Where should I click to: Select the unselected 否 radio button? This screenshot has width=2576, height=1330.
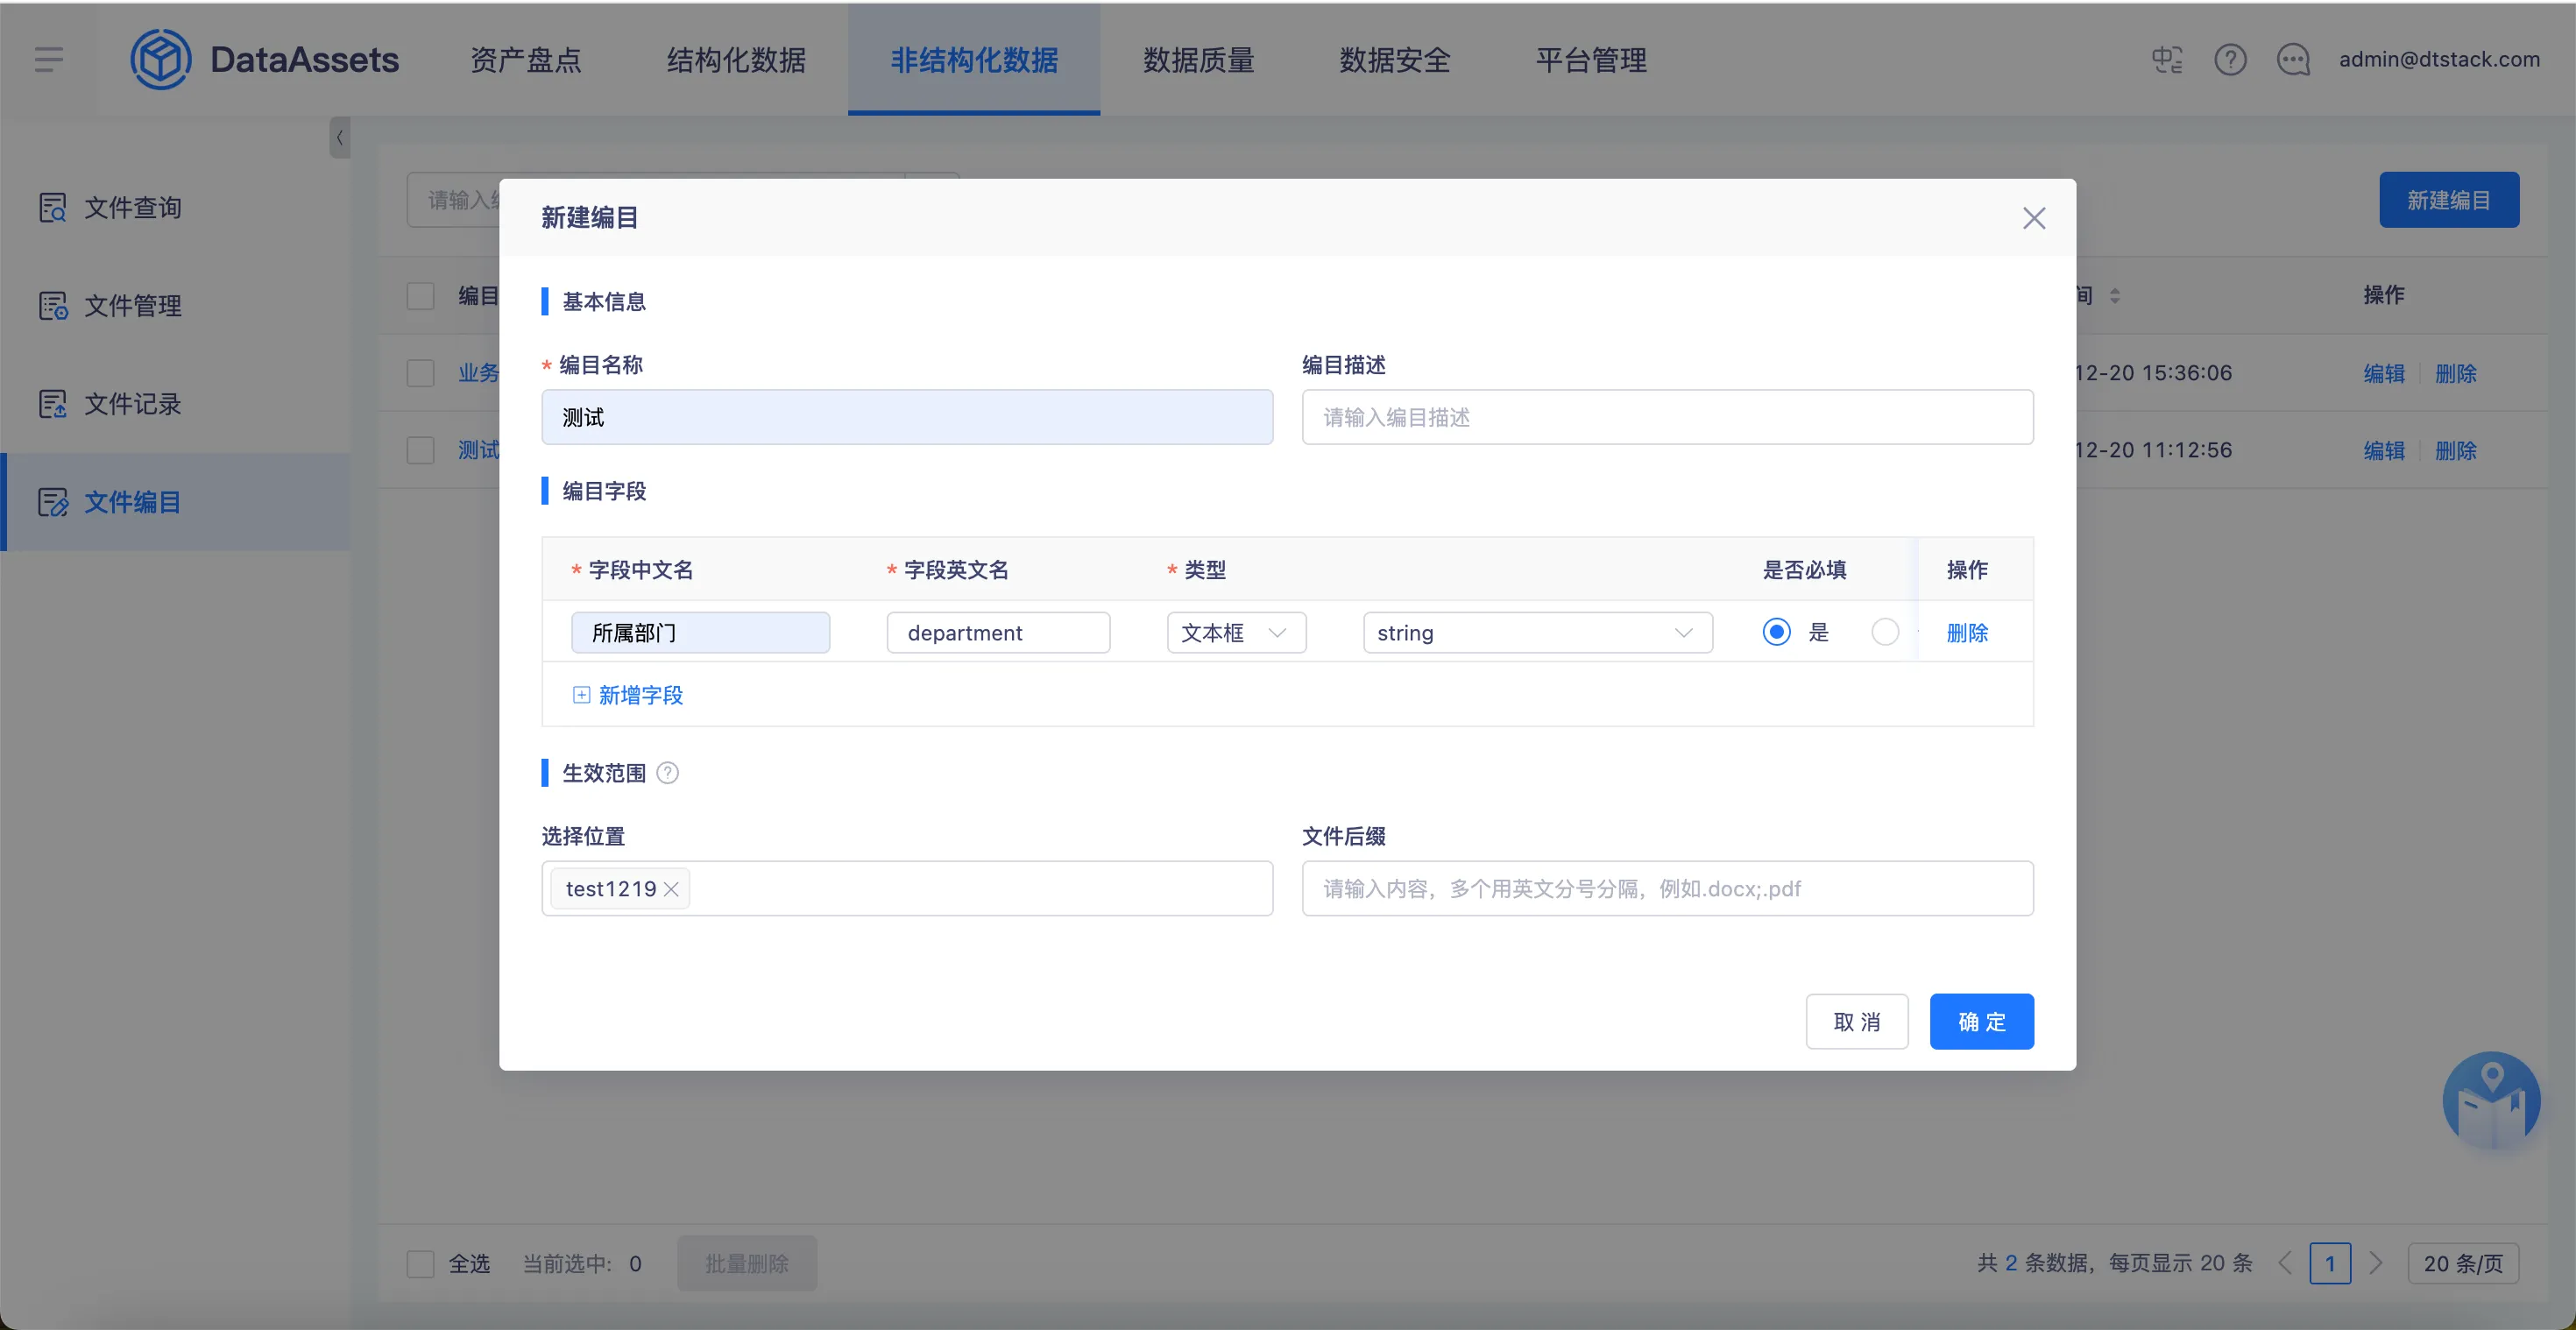(1885, 632)
